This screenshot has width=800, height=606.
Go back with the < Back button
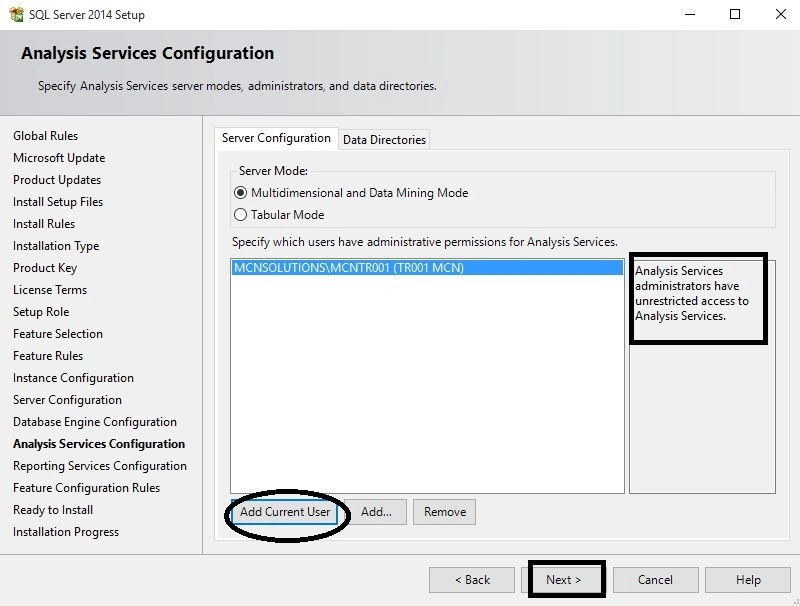(472, 580)
